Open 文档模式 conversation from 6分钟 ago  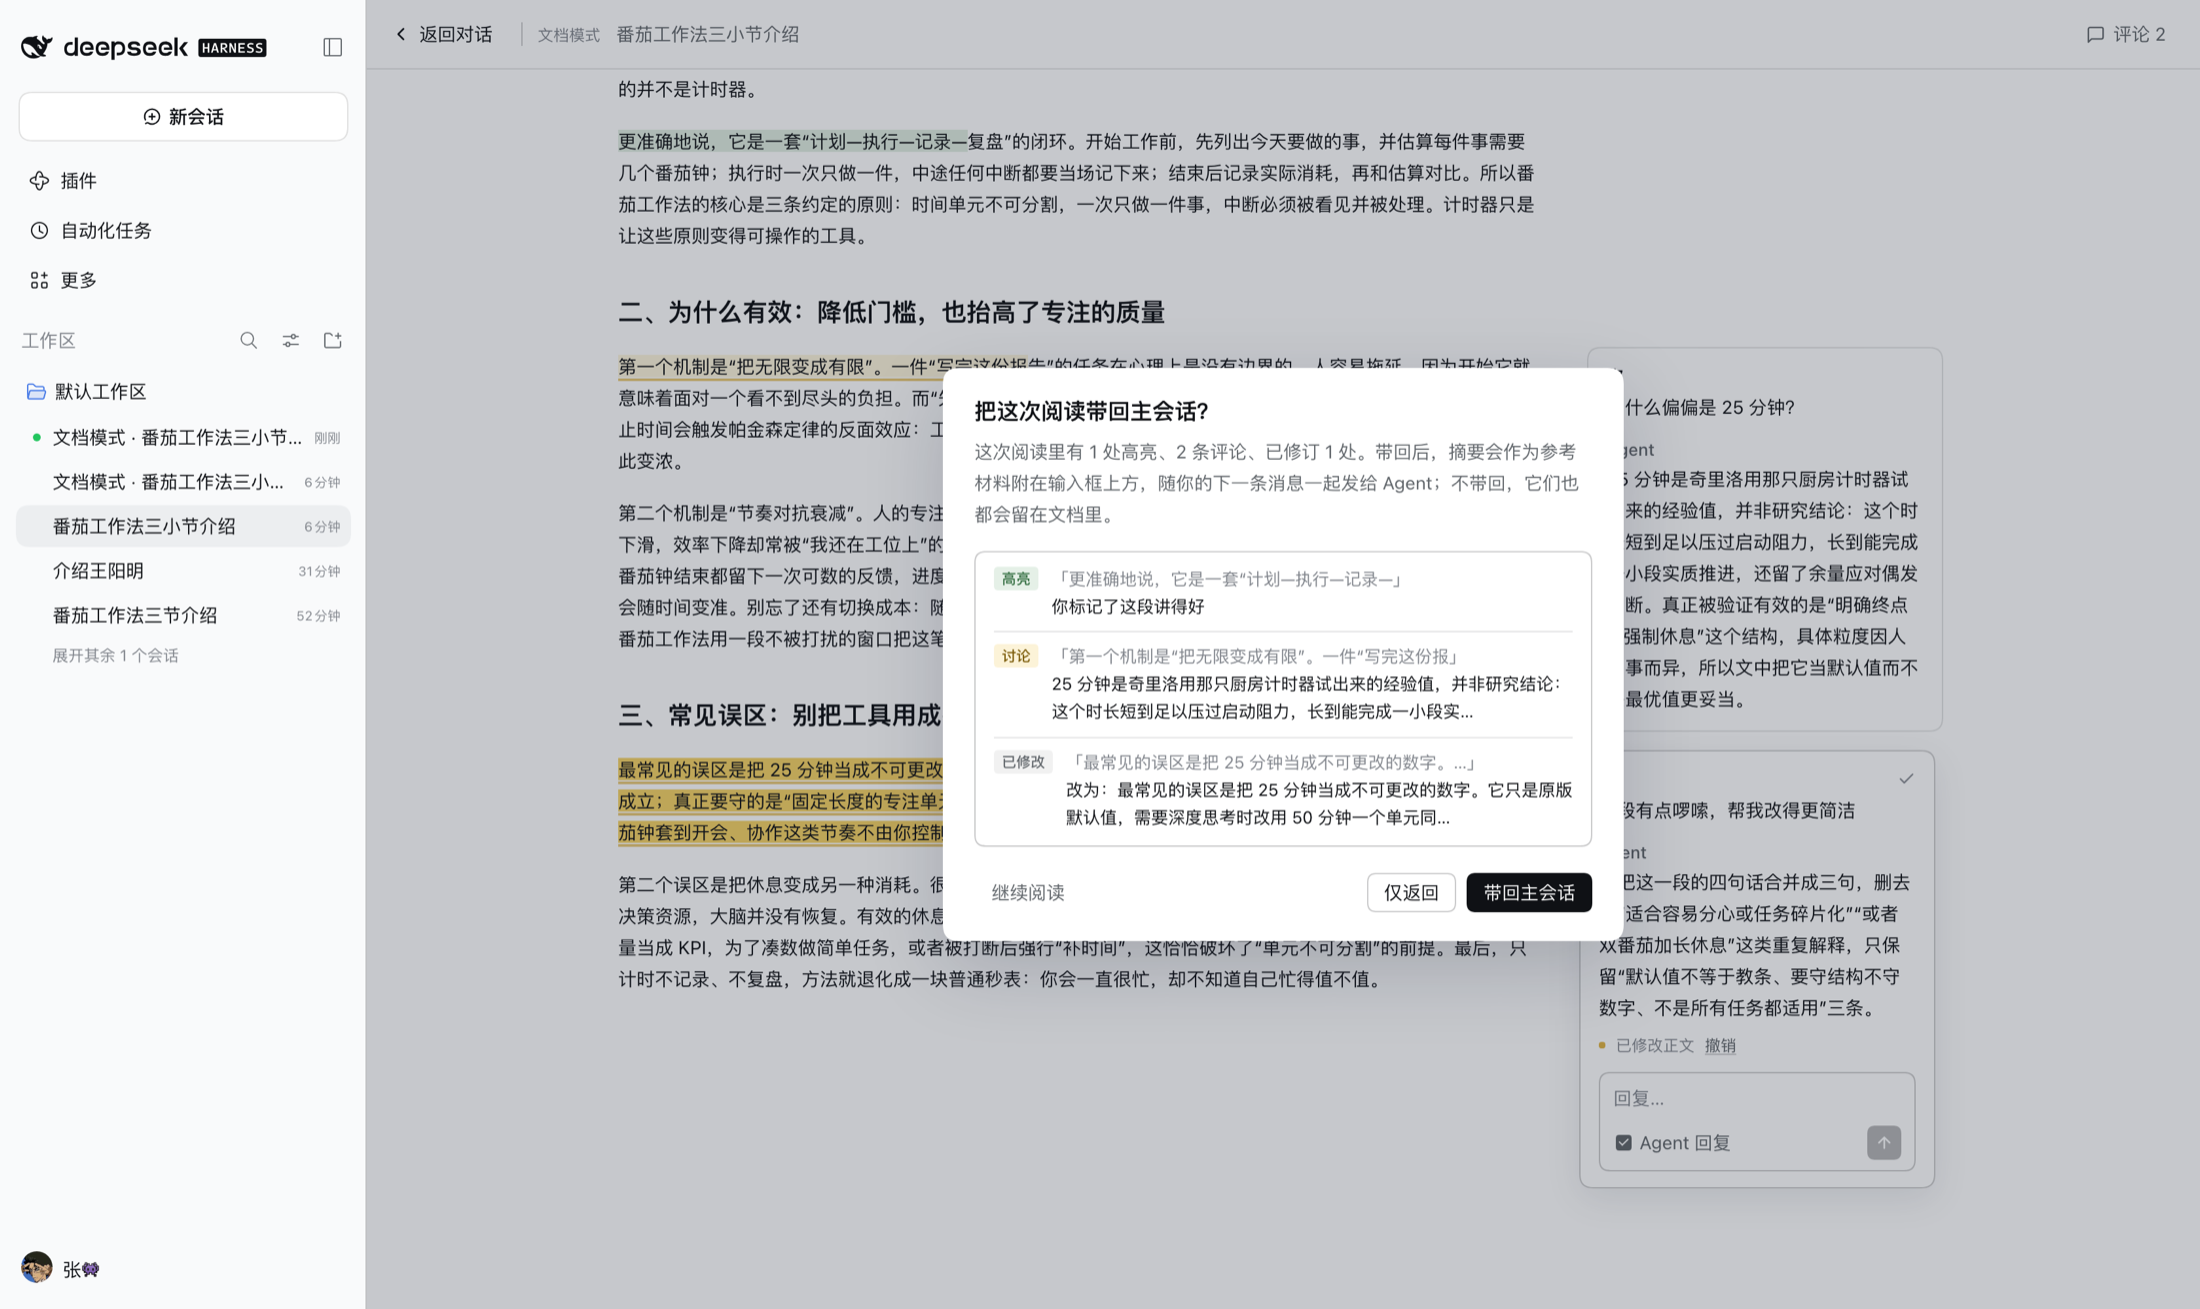[x=183, y=482]
